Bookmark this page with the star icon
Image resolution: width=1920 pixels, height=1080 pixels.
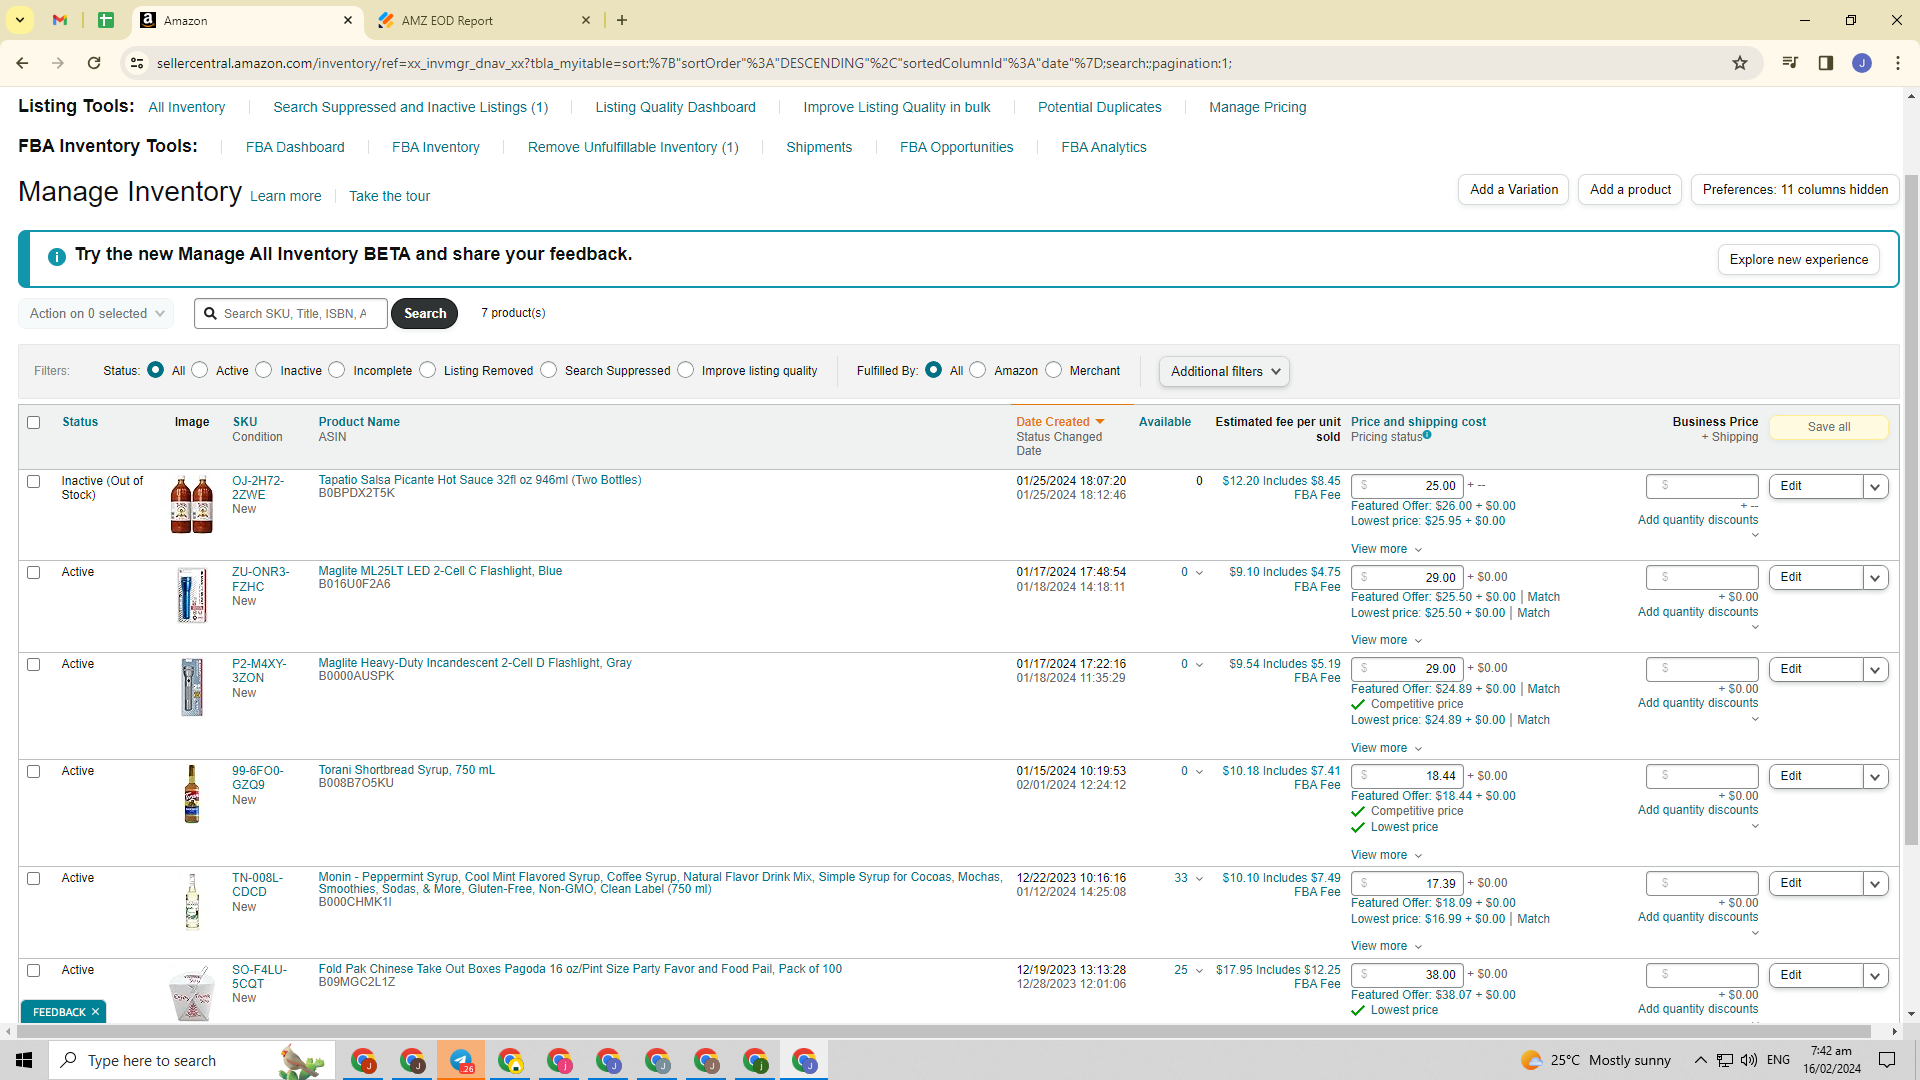1740,63
